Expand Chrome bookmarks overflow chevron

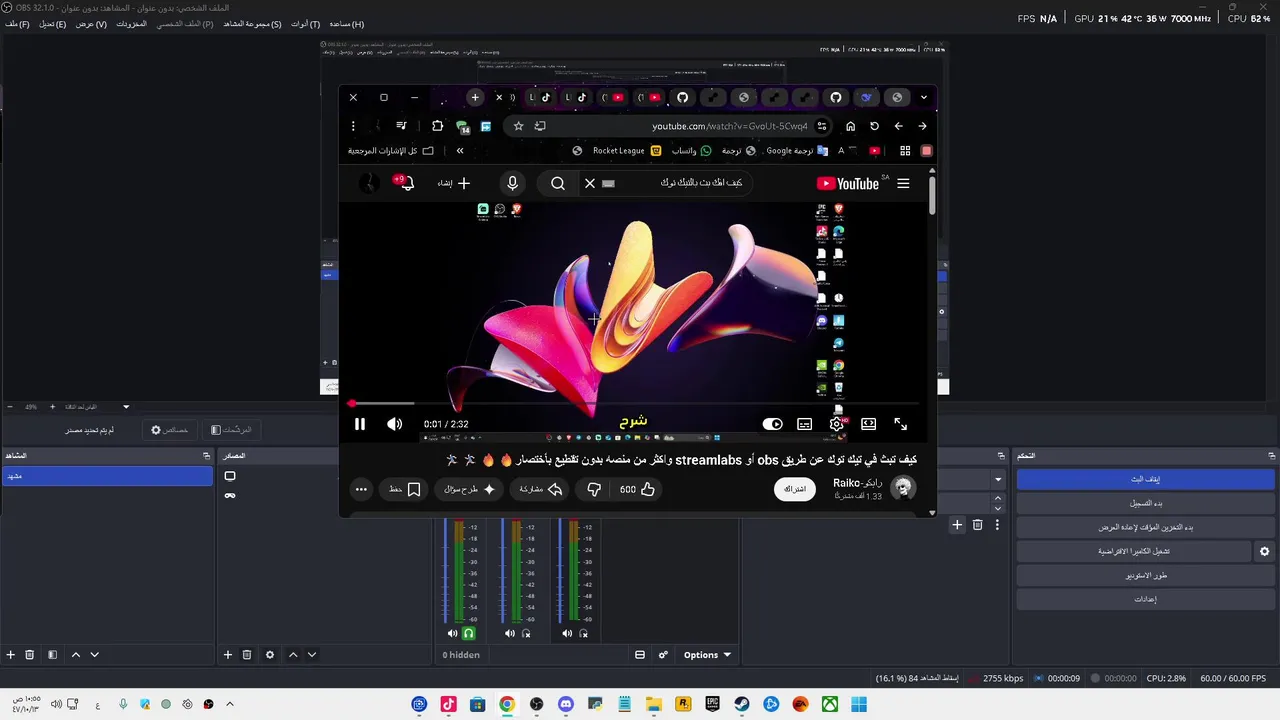(x=460, y=151)
